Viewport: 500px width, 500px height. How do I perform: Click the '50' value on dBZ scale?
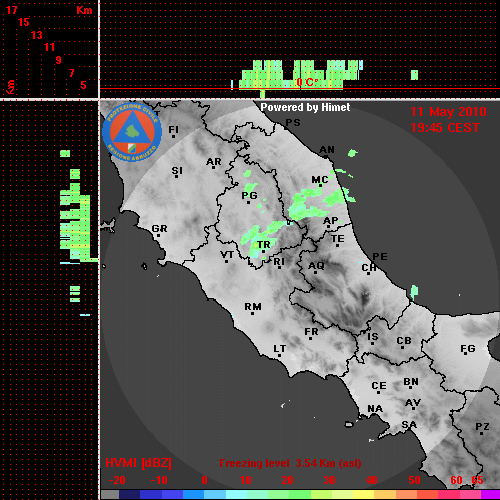[x=414, y=480]
